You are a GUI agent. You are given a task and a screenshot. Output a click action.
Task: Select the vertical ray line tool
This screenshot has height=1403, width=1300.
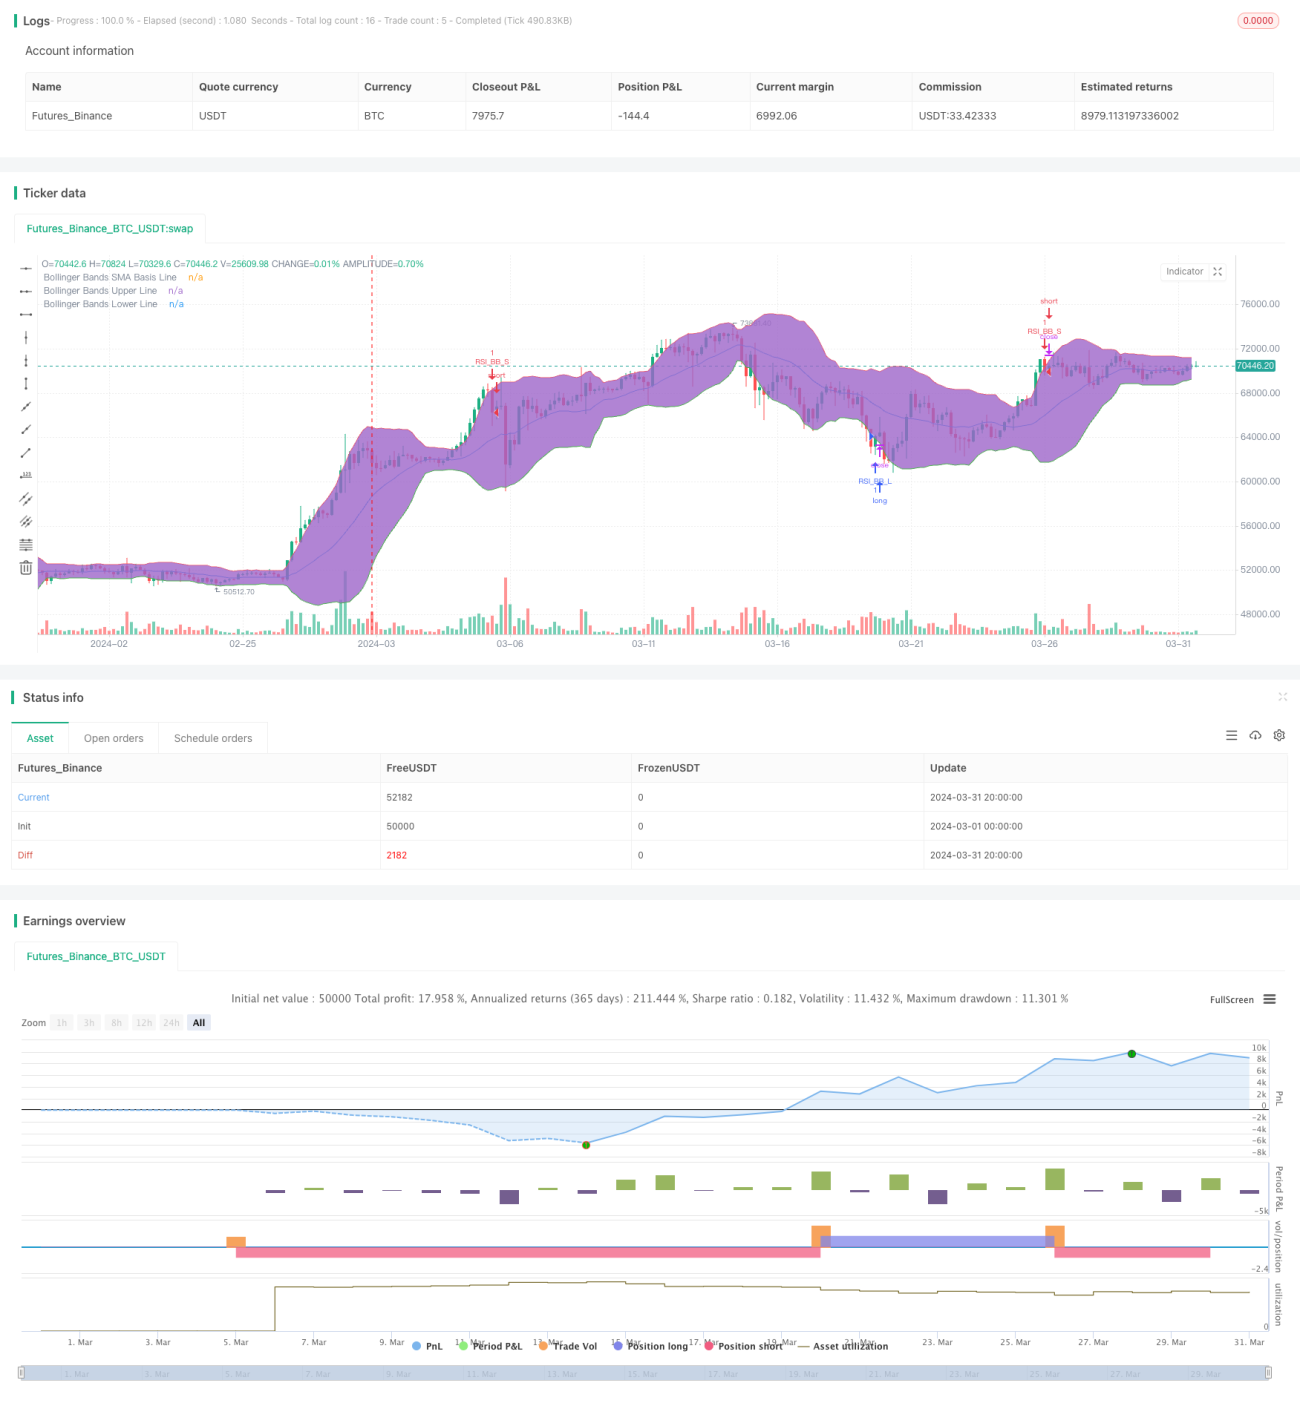26,360
